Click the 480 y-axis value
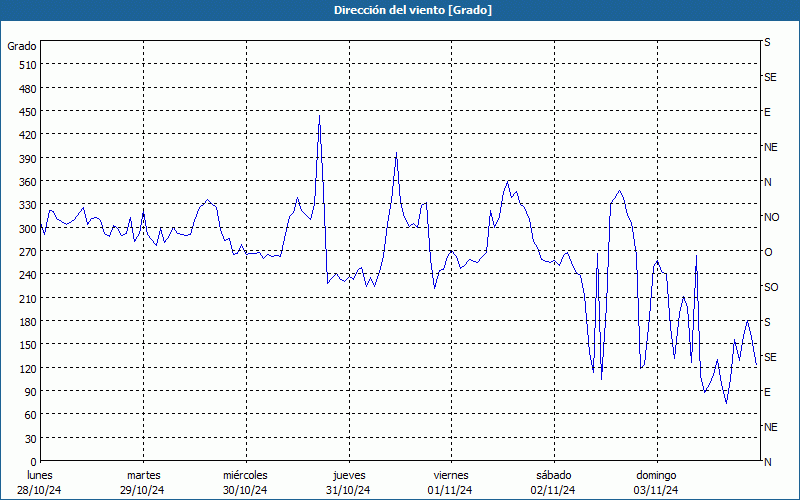800x500 pixels. click(x=28, y=89)
